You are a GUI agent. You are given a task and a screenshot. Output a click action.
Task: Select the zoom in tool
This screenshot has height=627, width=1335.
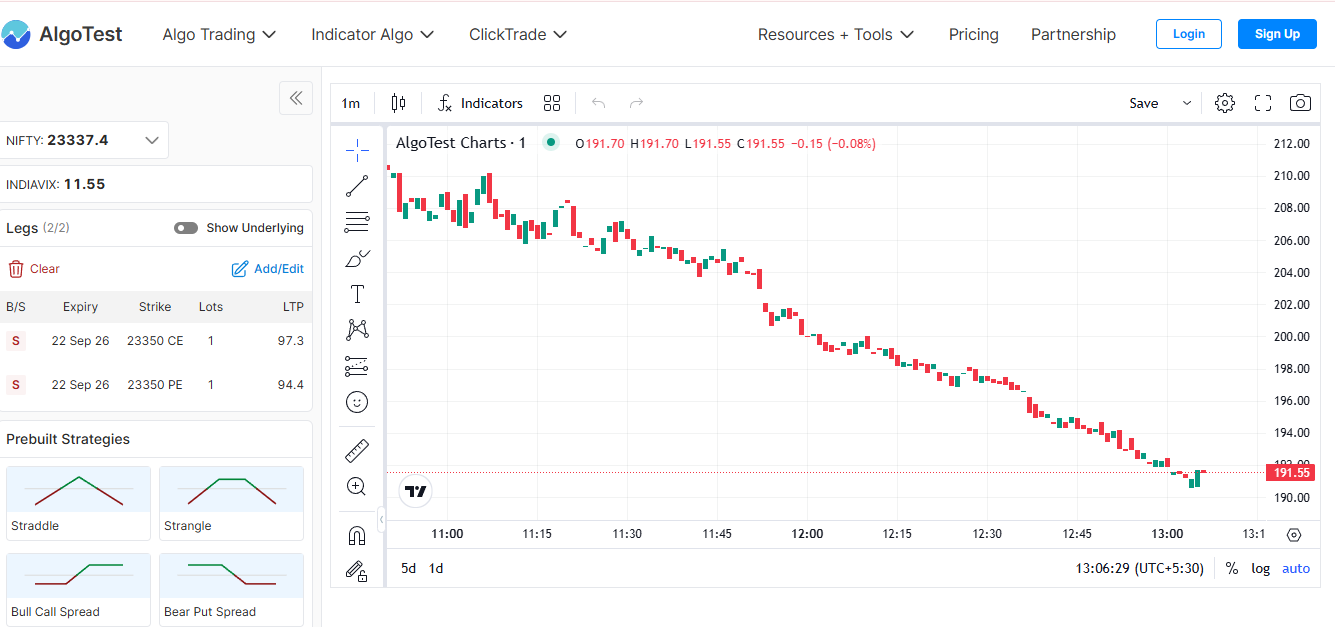(x=357, y=487)
